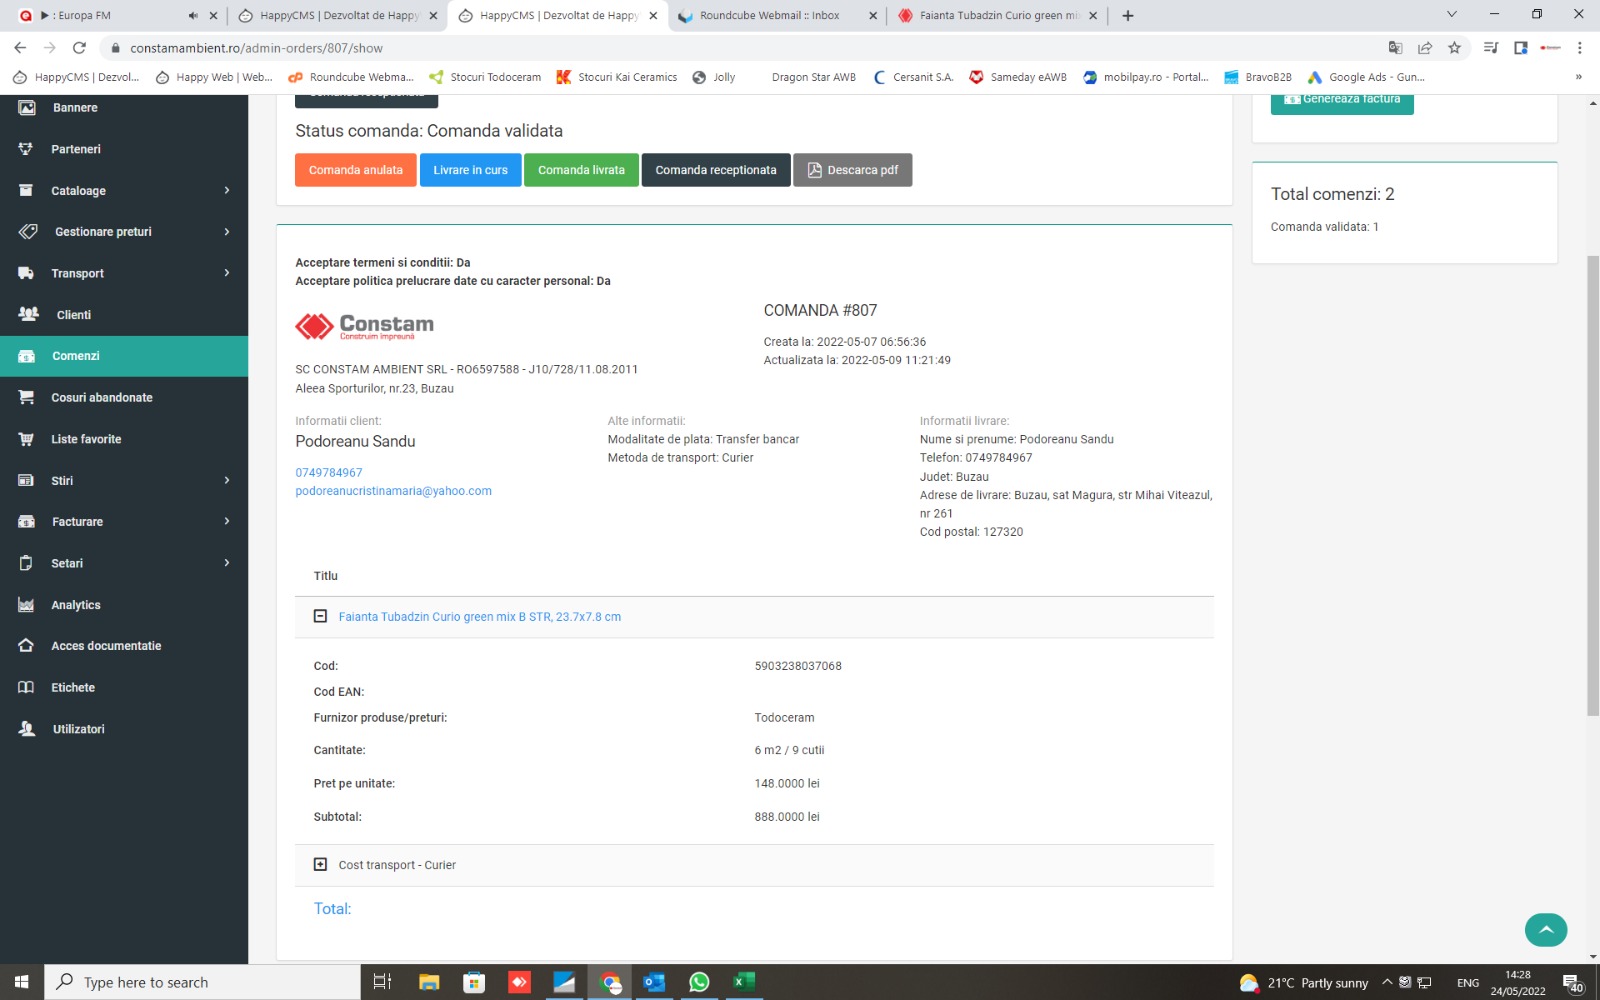Open Windows Task View icon
Screen dimensions: 1600x1000
pos(382,982)
